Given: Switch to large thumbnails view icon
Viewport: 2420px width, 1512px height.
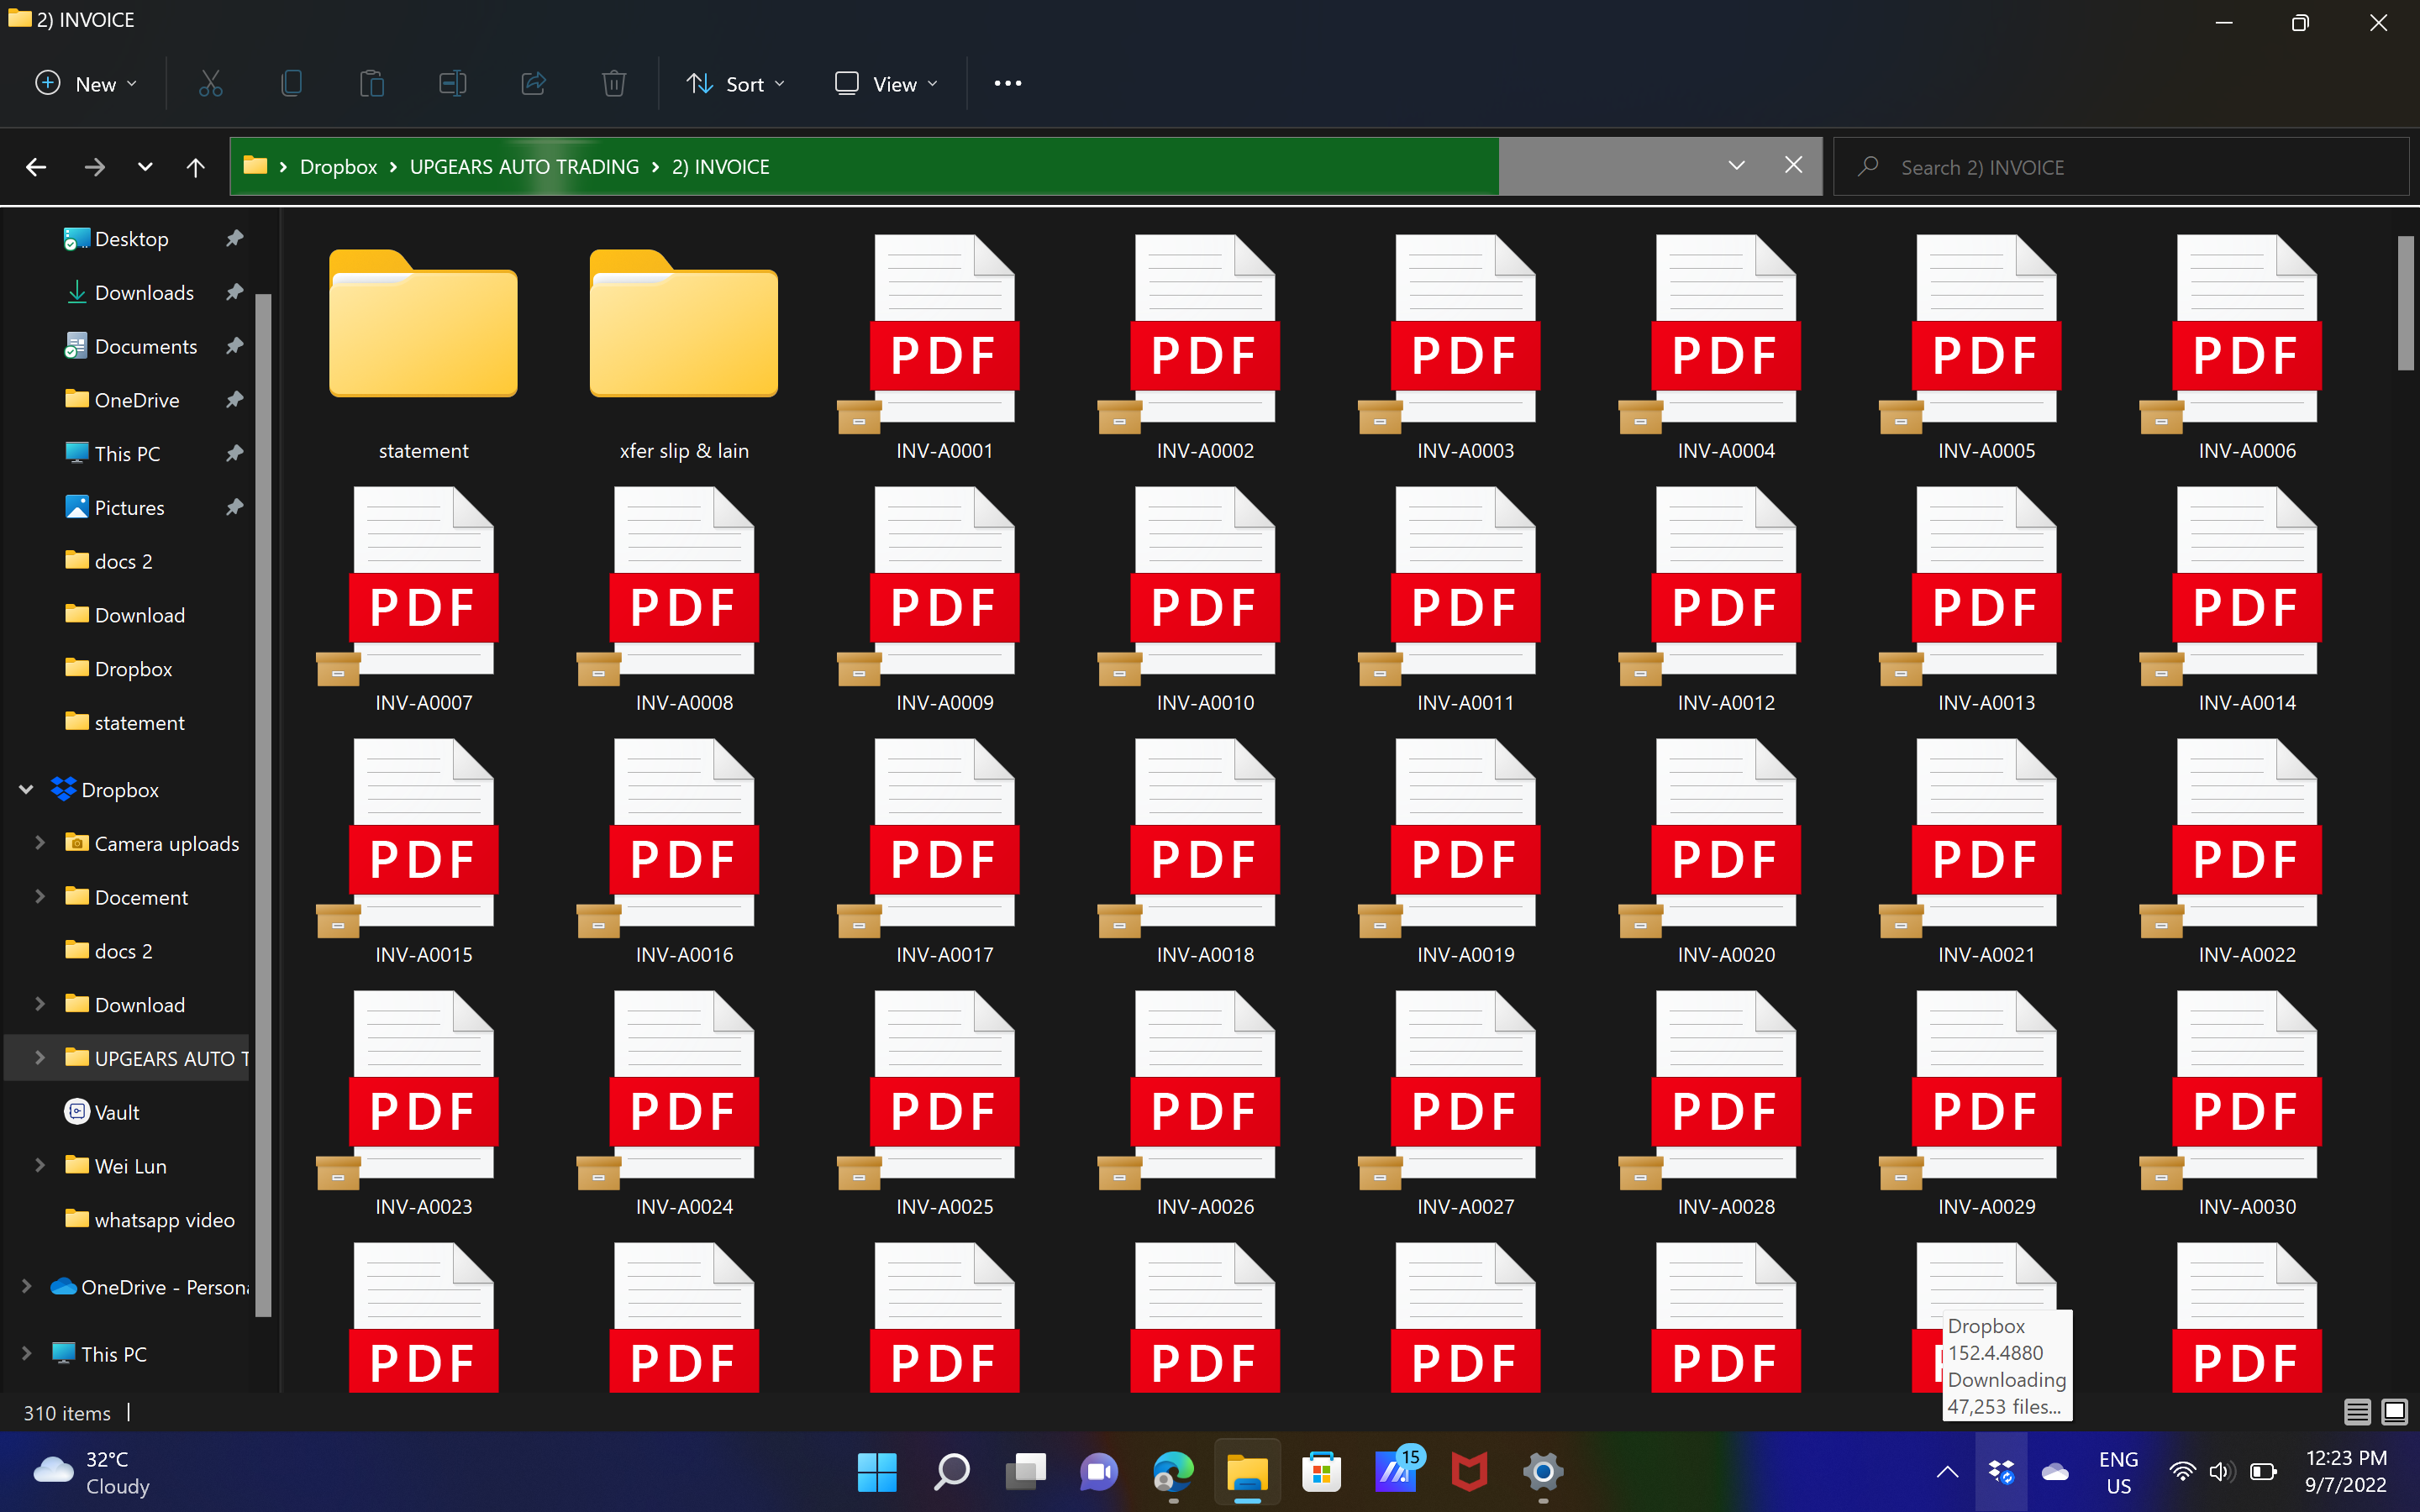Looking at the screenshot, I should (x=2395, y=1412).
